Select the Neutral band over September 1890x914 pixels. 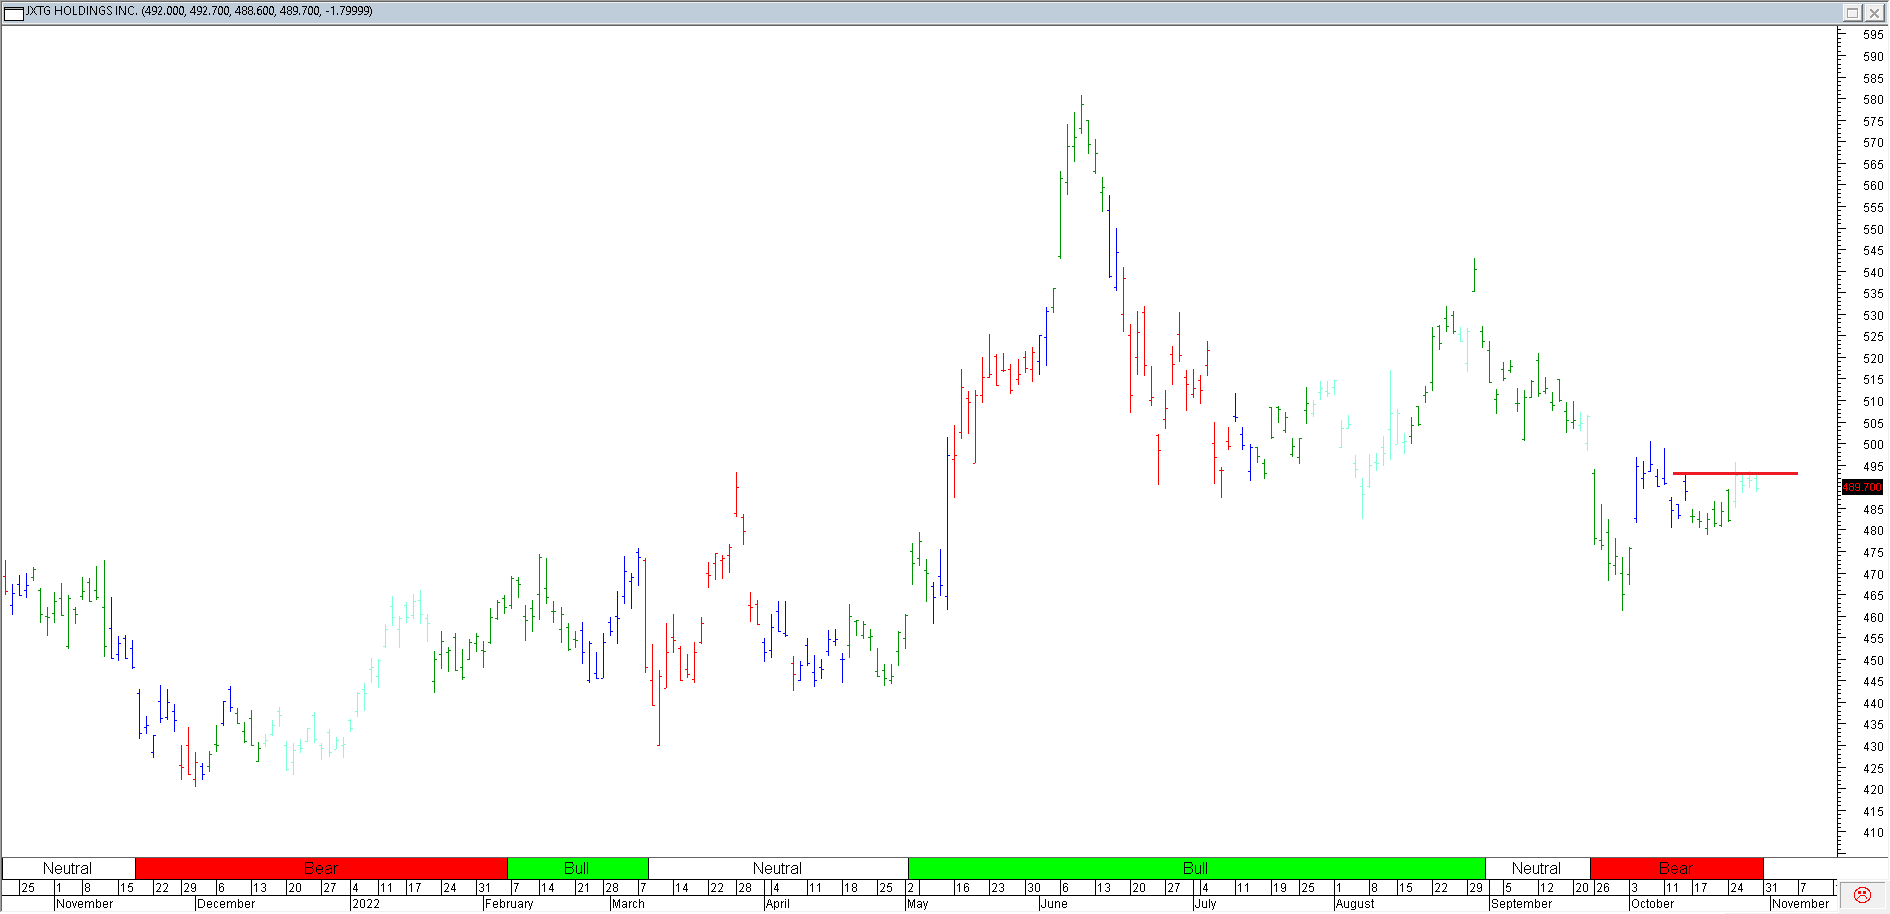1537,868
